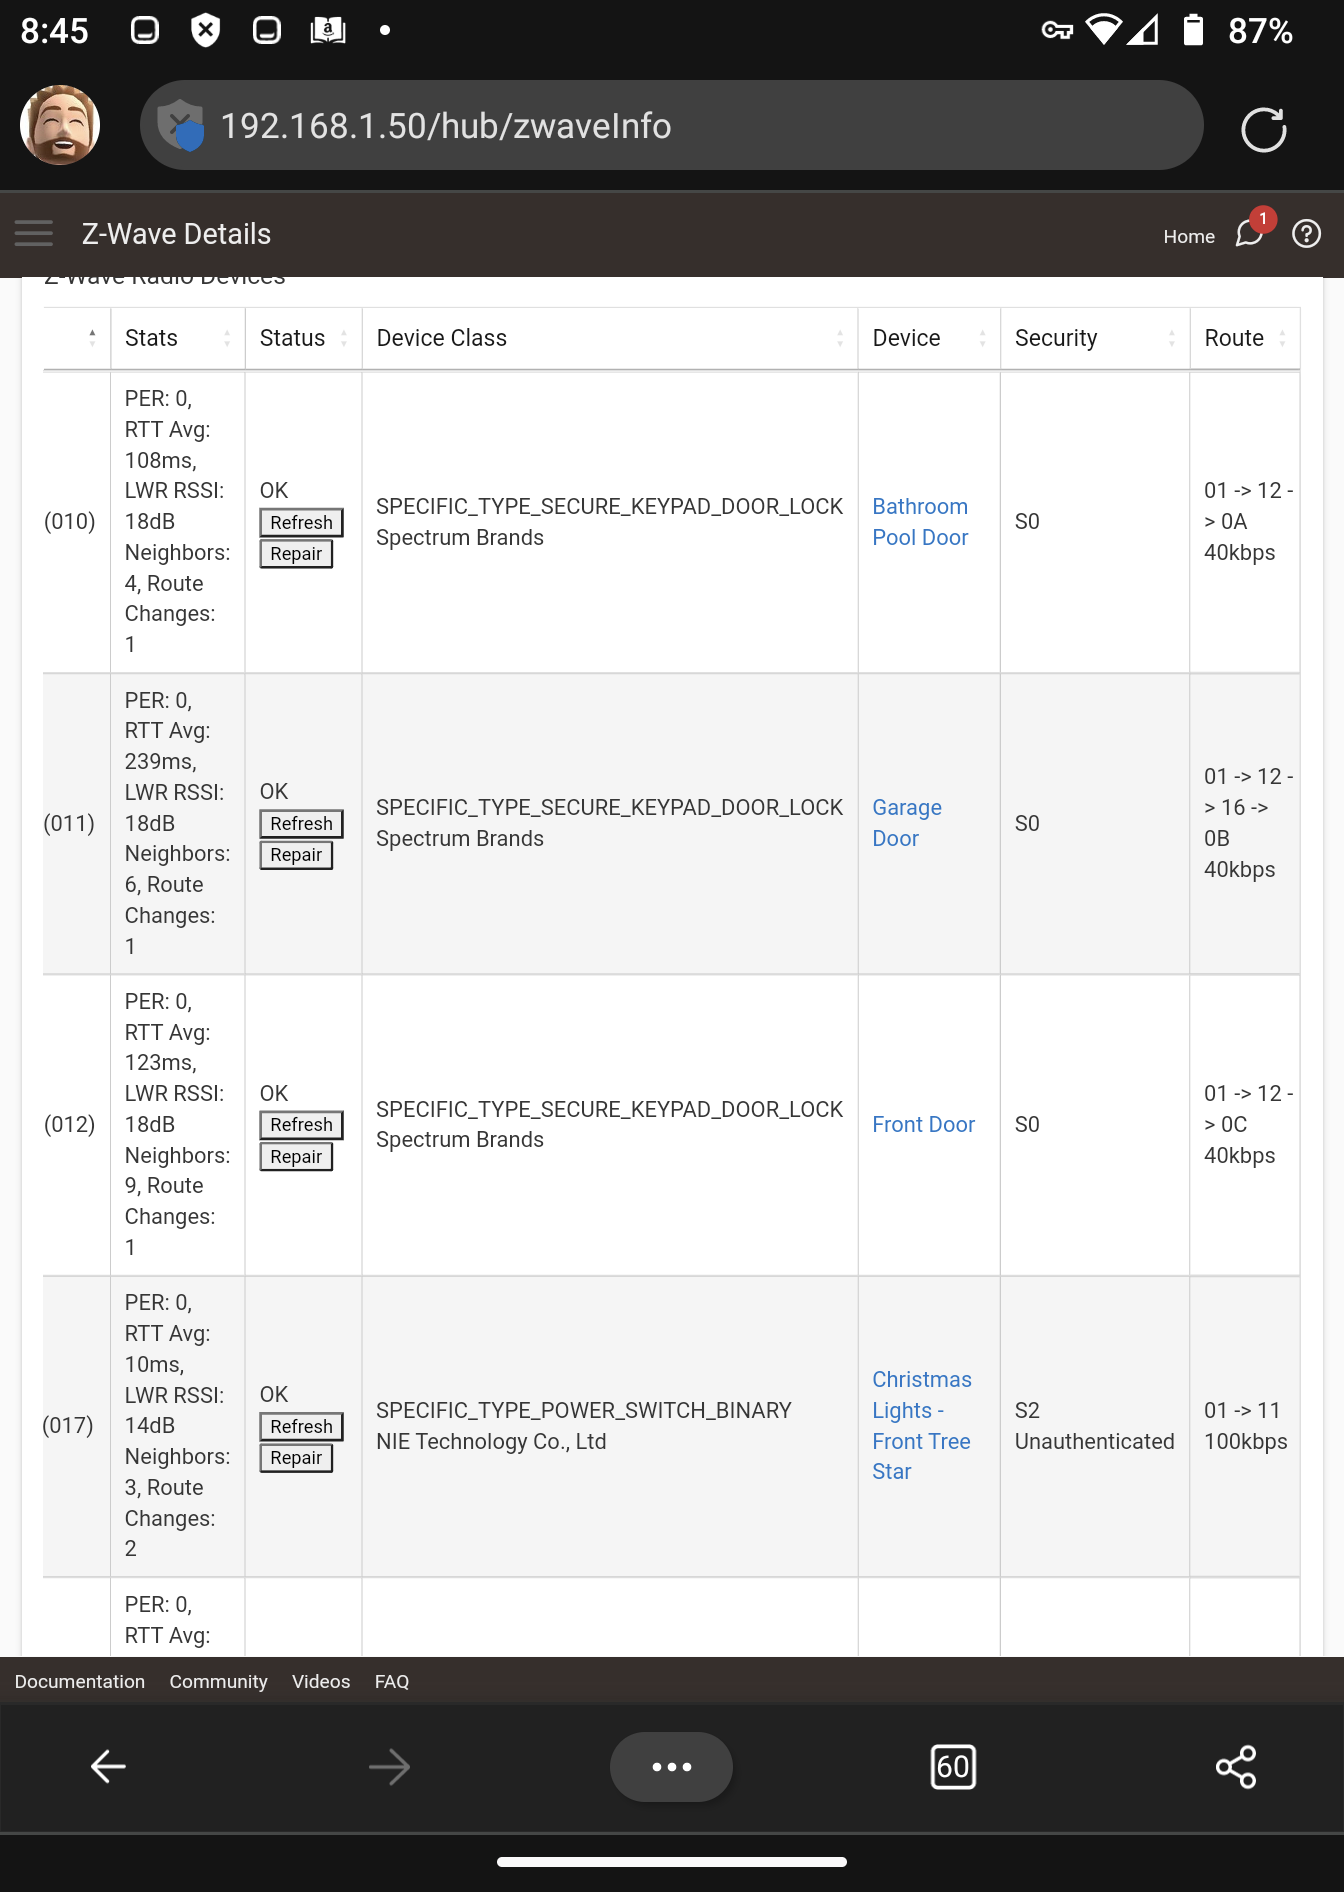Viewport: 1344px width, 1892px height.
Task: Open the profile avatar
Action: pyautogui.click(x=60, y=125)
